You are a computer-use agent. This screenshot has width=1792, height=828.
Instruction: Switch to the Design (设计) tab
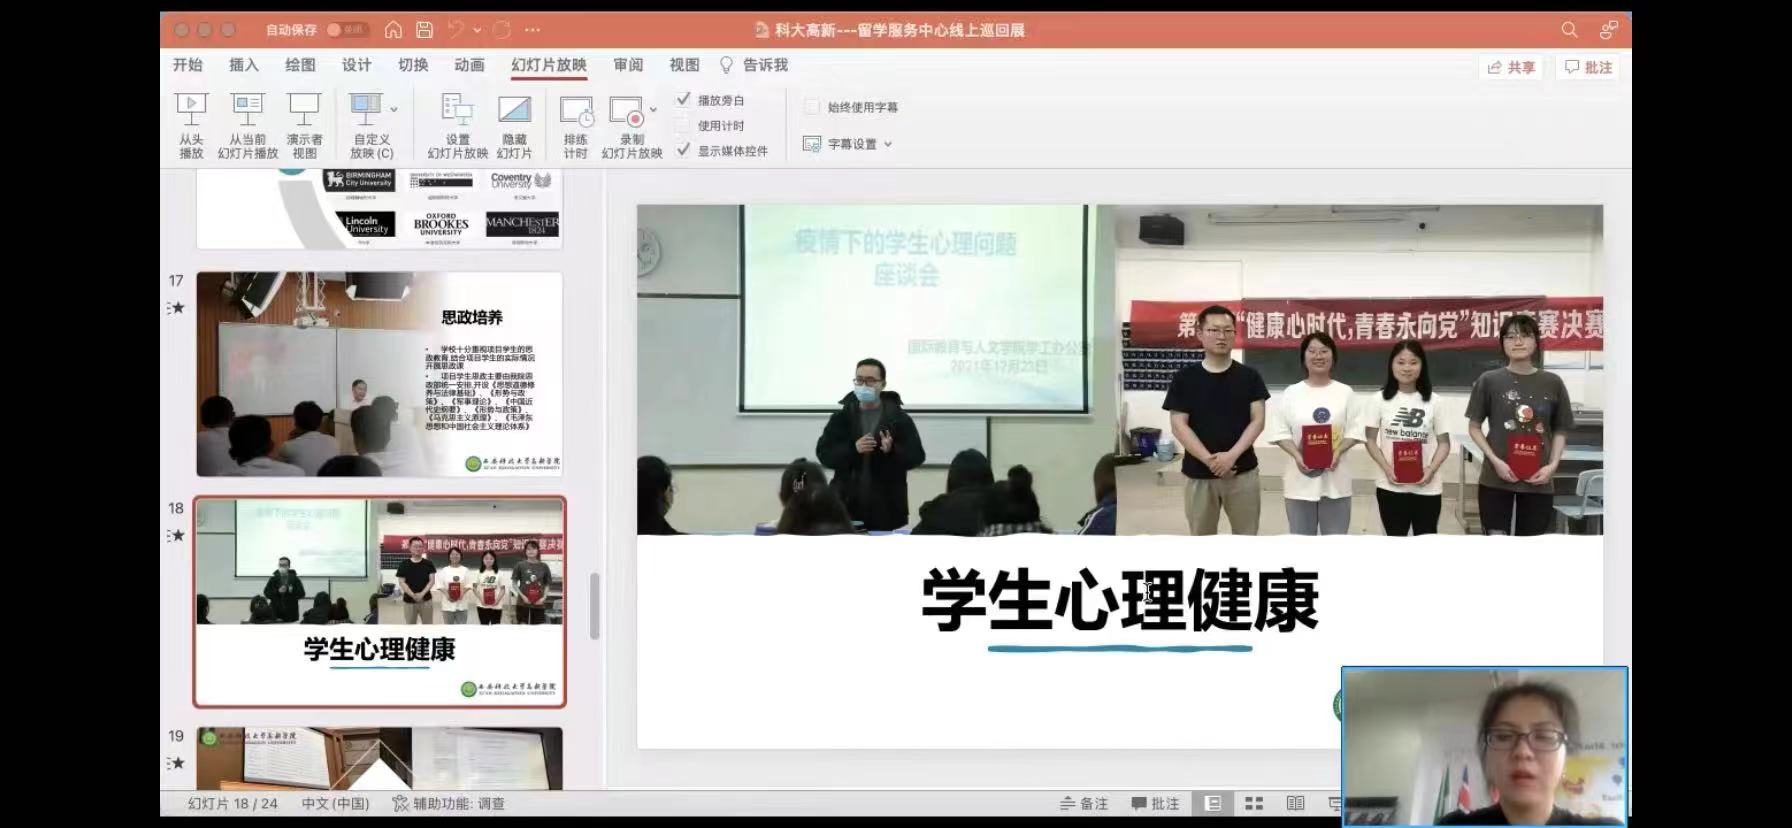click(x=356, y=65)
